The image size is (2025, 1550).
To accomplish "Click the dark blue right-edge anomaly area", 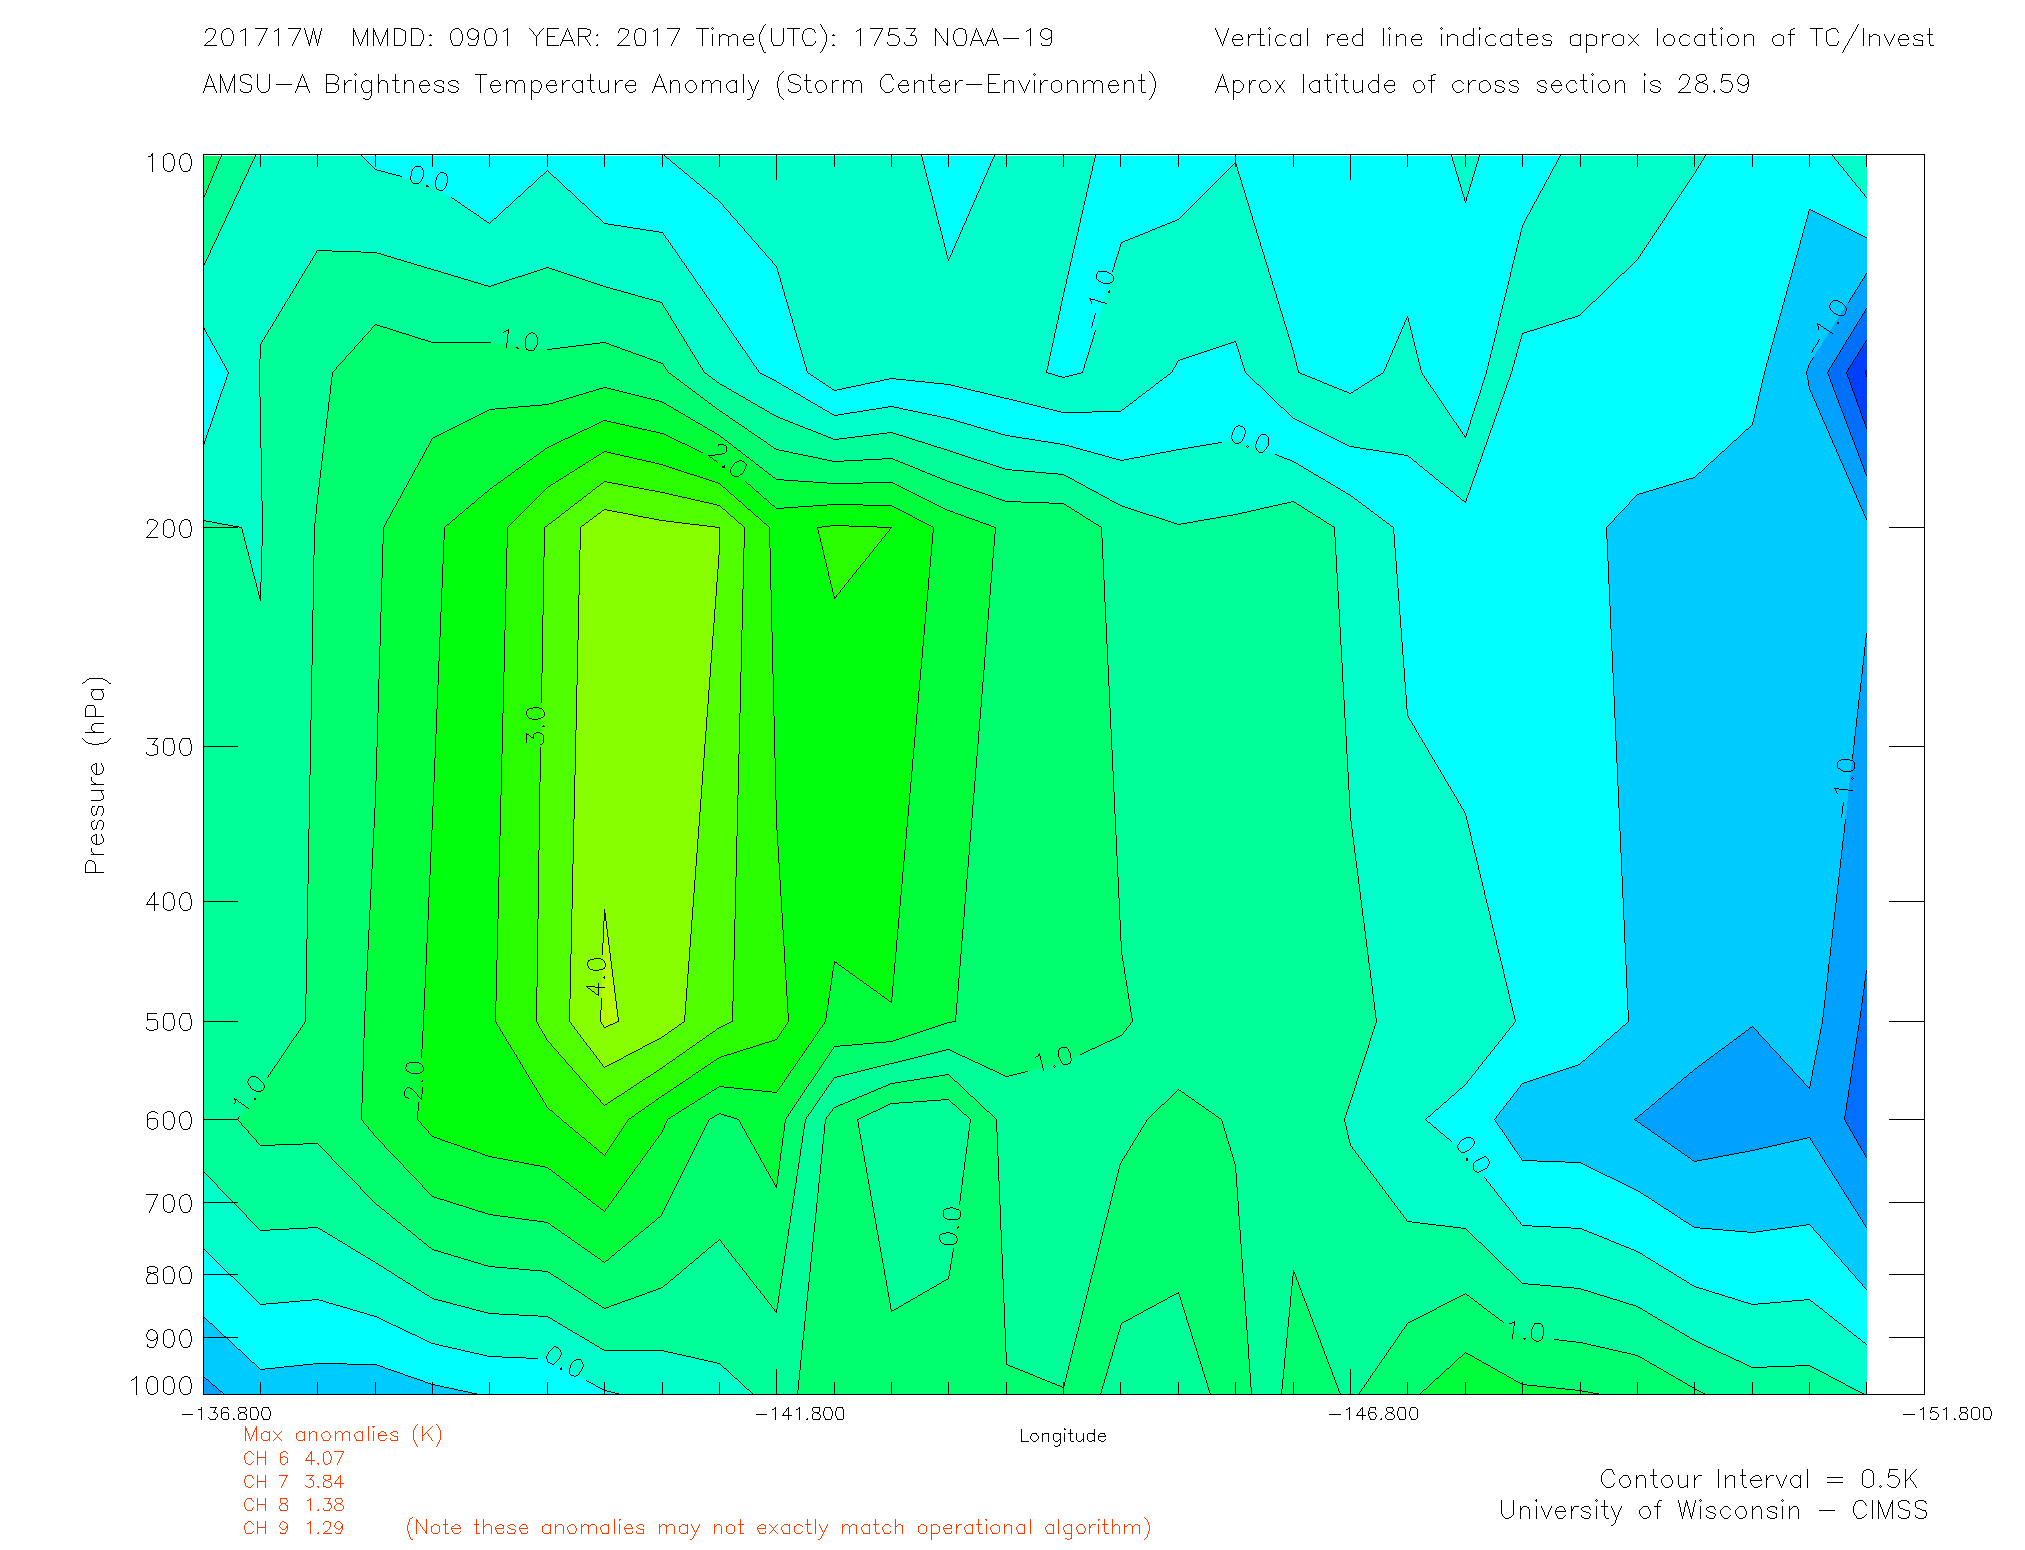I will click(x=1858, y=385).
